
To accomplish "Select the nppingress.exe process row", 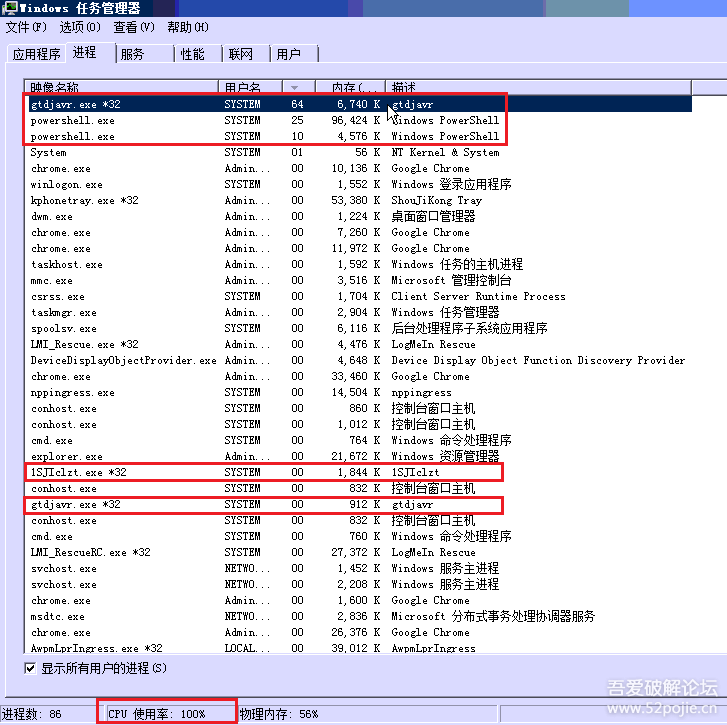I will tap(358, 392).
